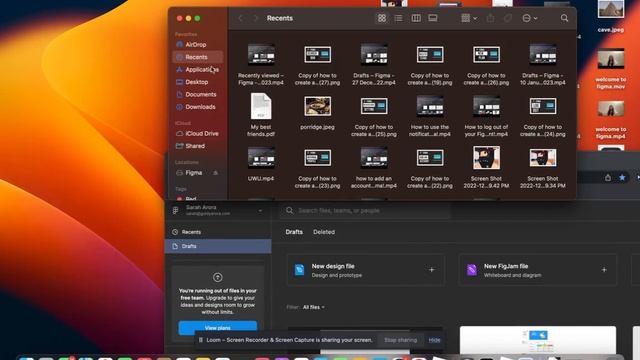
Task: Click the View plans button
Action: pyautogui.click(x=218, y=328)
